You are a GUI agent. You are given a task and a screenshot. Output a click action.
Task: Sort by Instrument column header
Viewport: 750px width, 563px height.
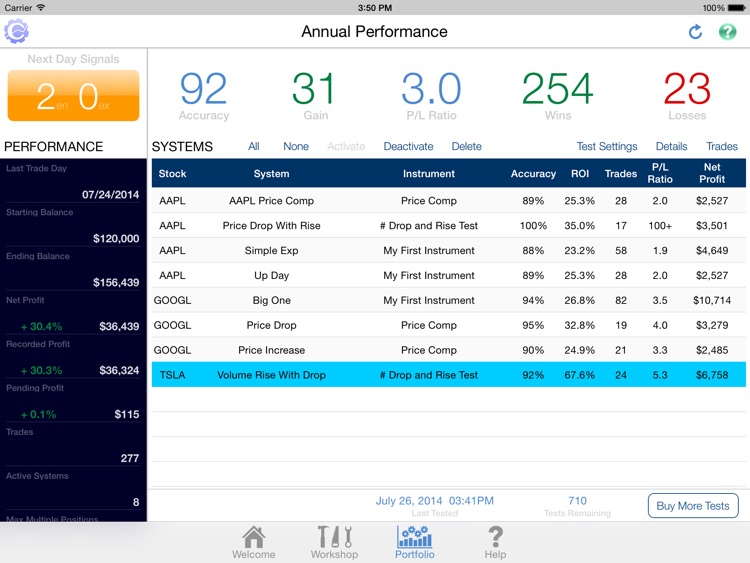click(429, 174)
